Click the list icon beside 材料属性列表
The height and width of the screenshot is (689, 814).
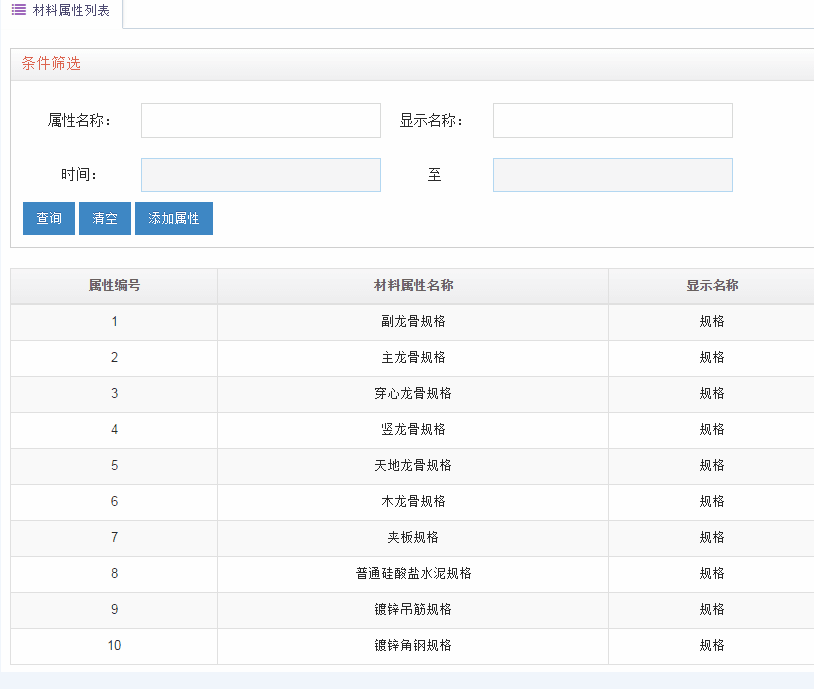tap(19, 10)
